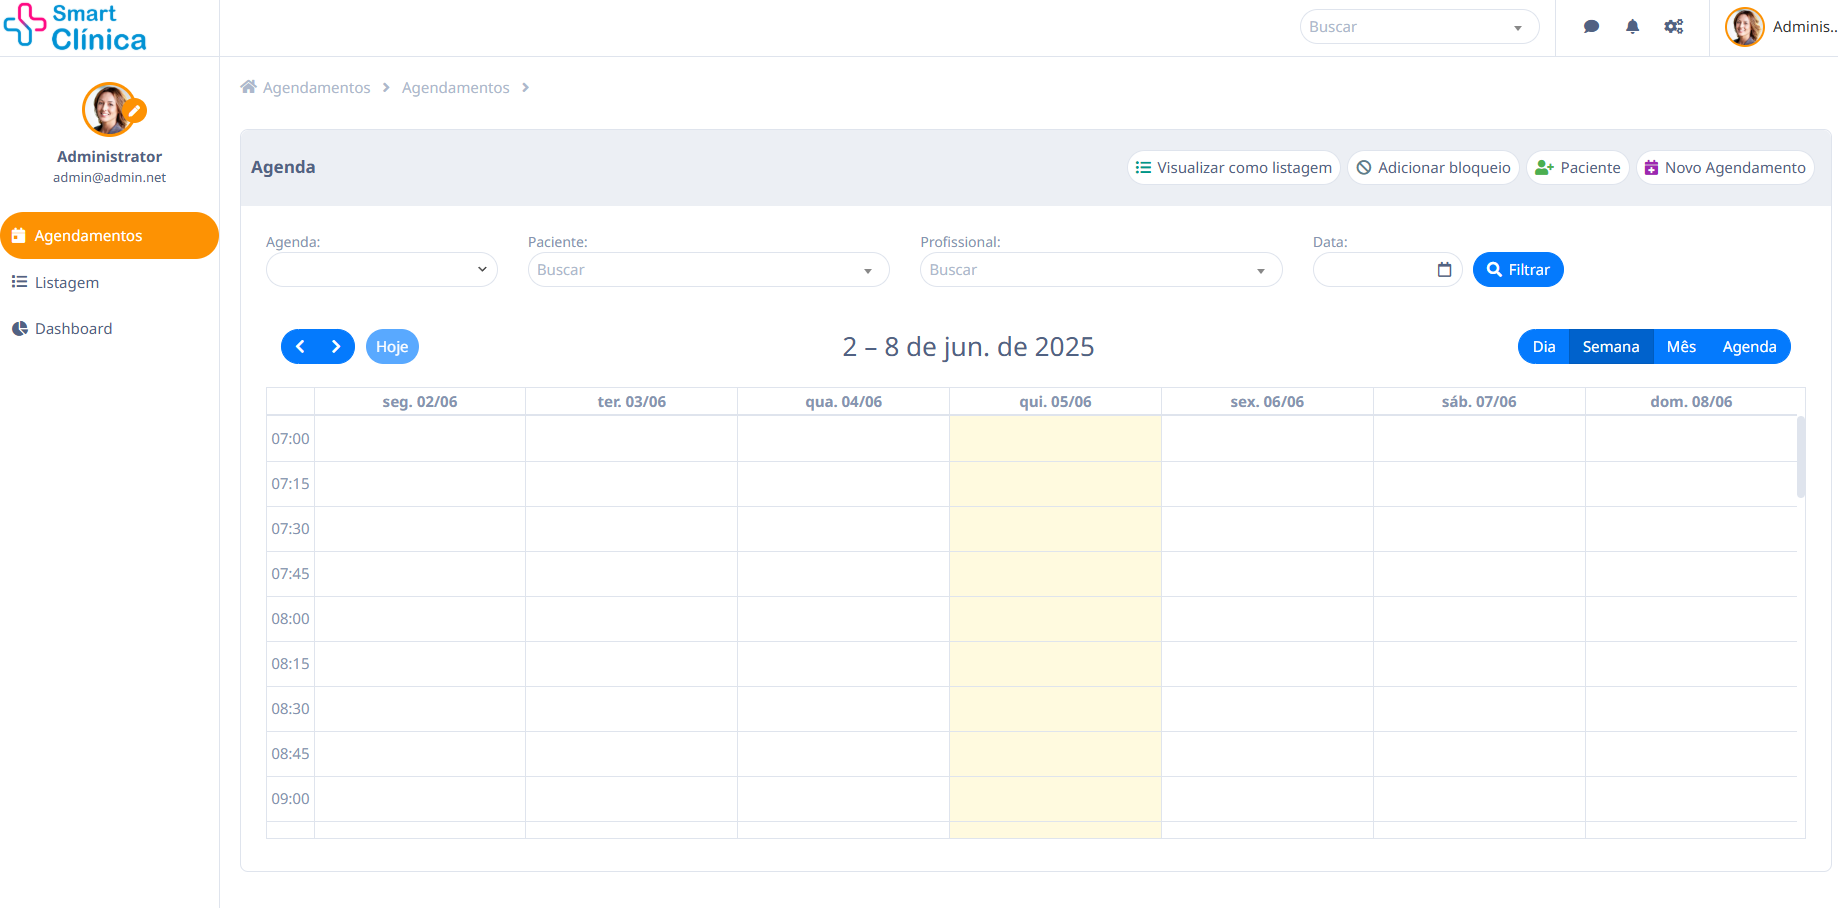Open the Paciente search dropdown
Screen dimensions: 1838x908
tap(708, 270)
